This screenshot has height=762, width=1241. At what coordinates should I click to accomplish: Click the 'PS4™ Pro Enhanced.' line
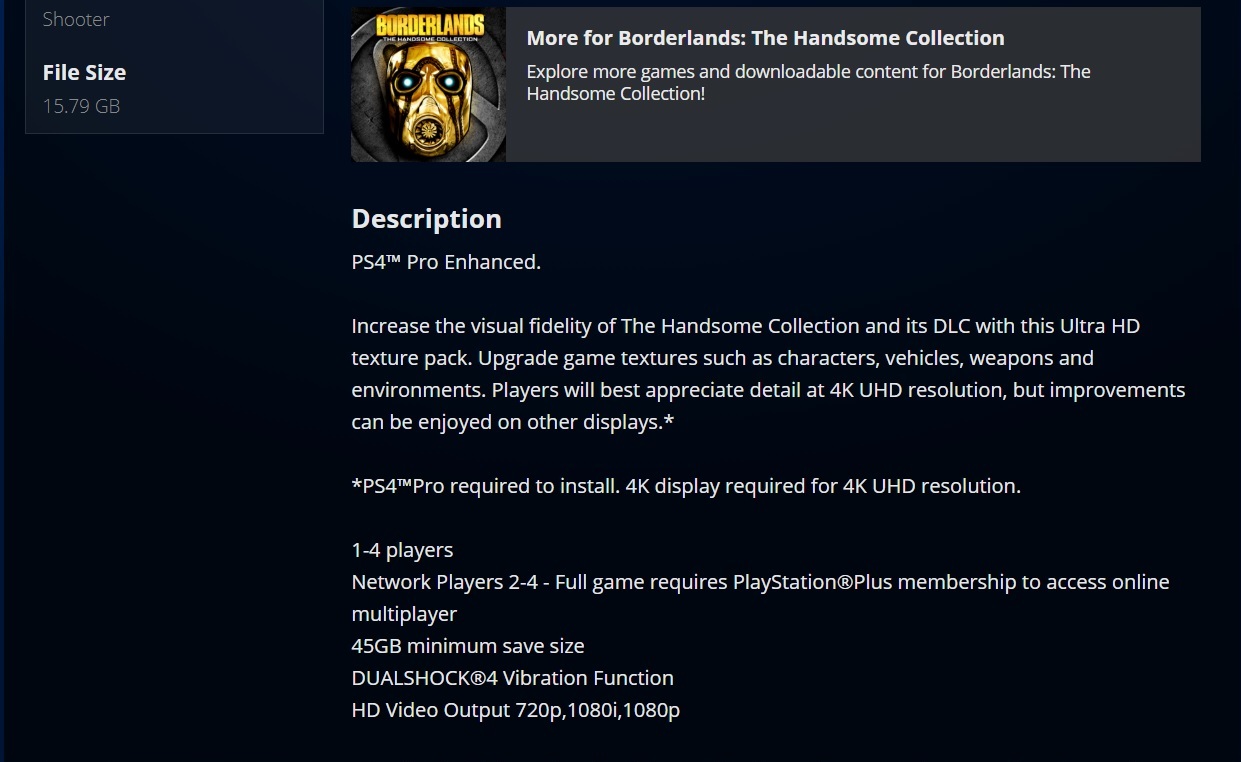[x=446, y=262]
